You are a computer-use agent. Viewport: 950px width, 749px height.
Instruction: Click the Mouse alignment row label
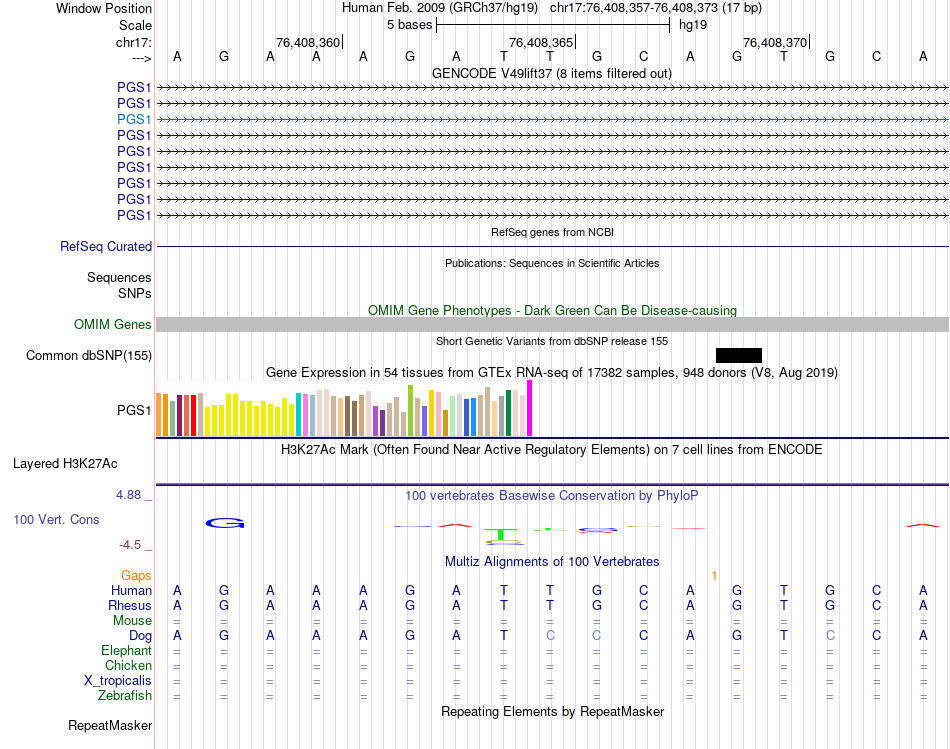point(132,621)
